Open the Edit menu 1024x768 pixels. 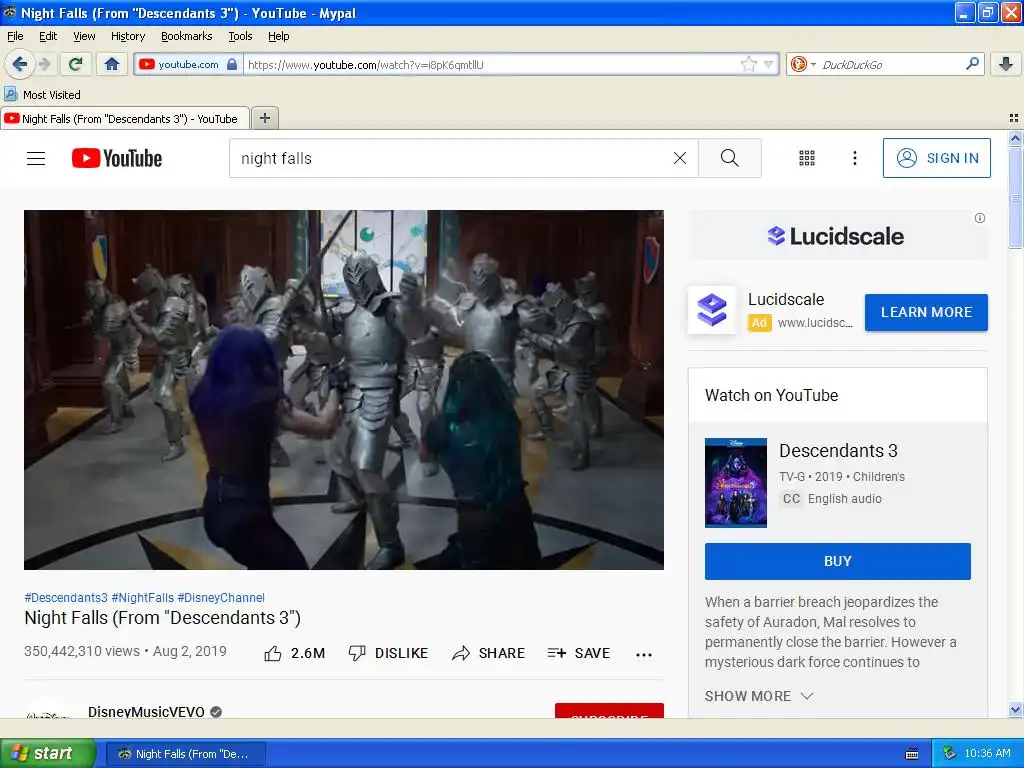pyautogui.click(x=48, y=36)
